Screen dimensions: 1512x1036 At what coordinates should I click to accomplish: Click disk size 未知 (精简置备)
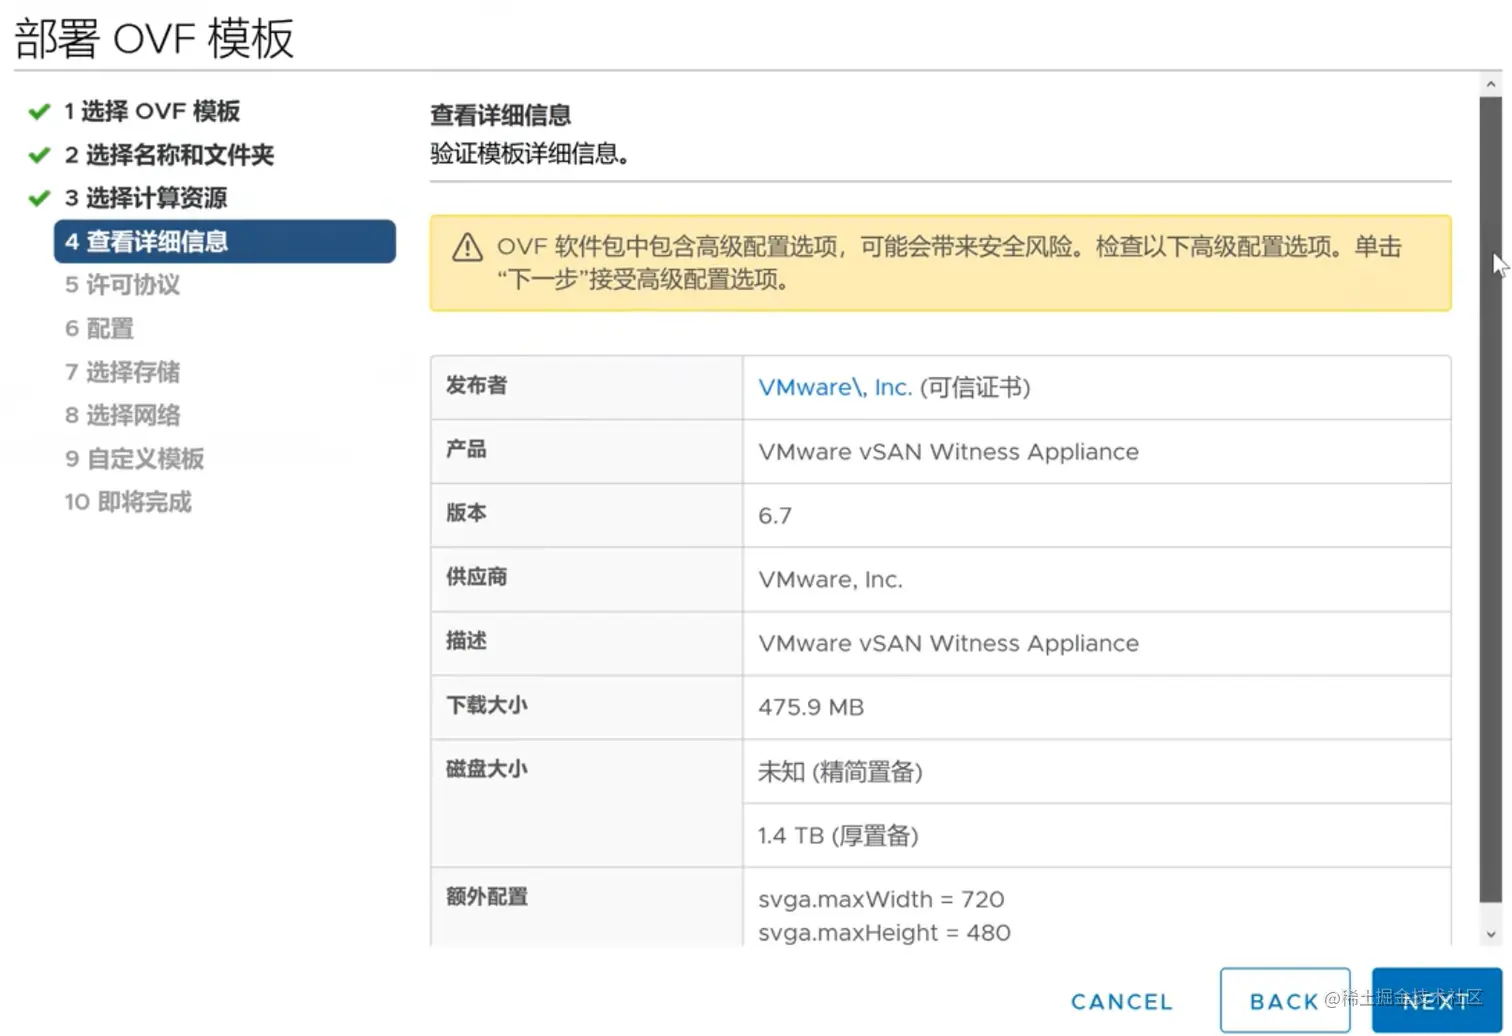[840, 772]
